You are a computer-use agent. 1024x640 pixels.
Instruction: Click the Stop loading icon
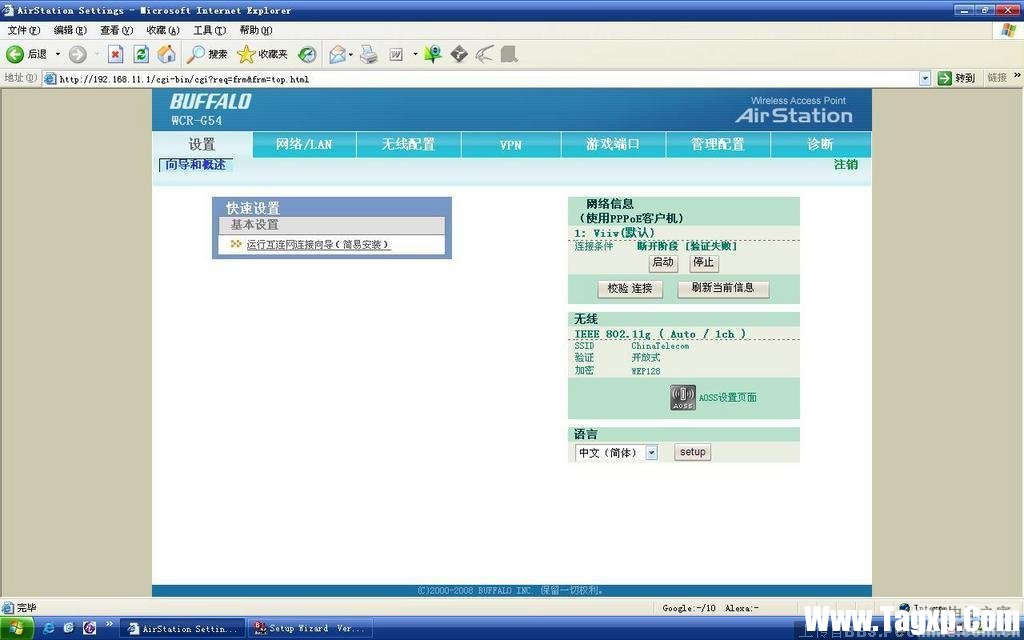116,54
